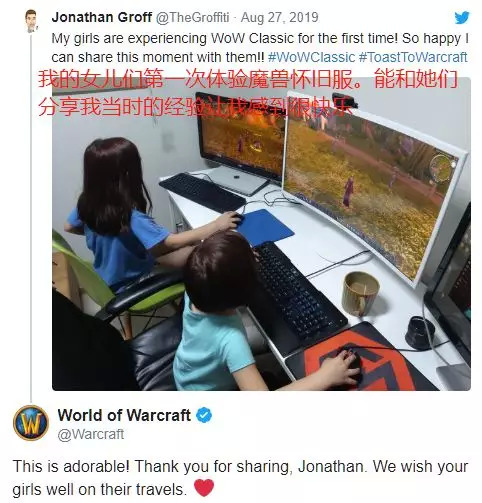The image size is (482, 503).
Task: Click the cup on the desk in photo
Action: [x=361, y=293]
